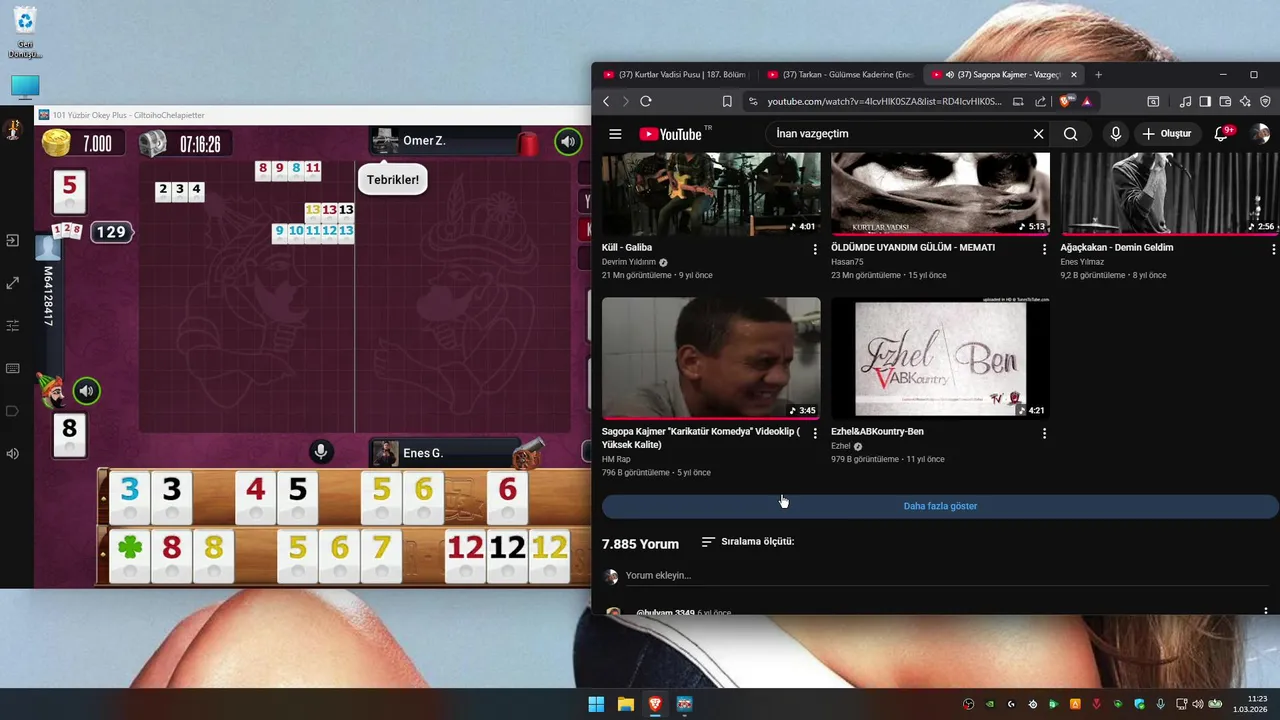Open options for Küll - Galiba video
Viewport: 1280px width, 720px height.
click(x=815, y=249)
